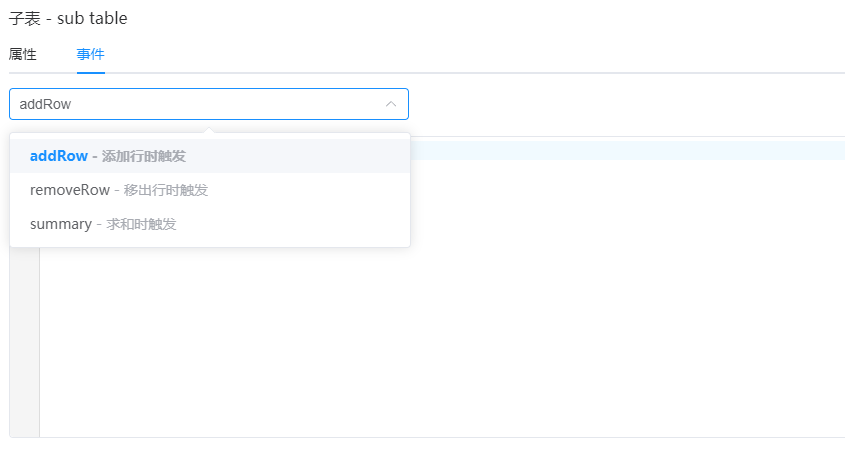Select the 事件 tab
The height and width of the screenshot is (449, 845).
pyautogui.click(x=91, y=54)
